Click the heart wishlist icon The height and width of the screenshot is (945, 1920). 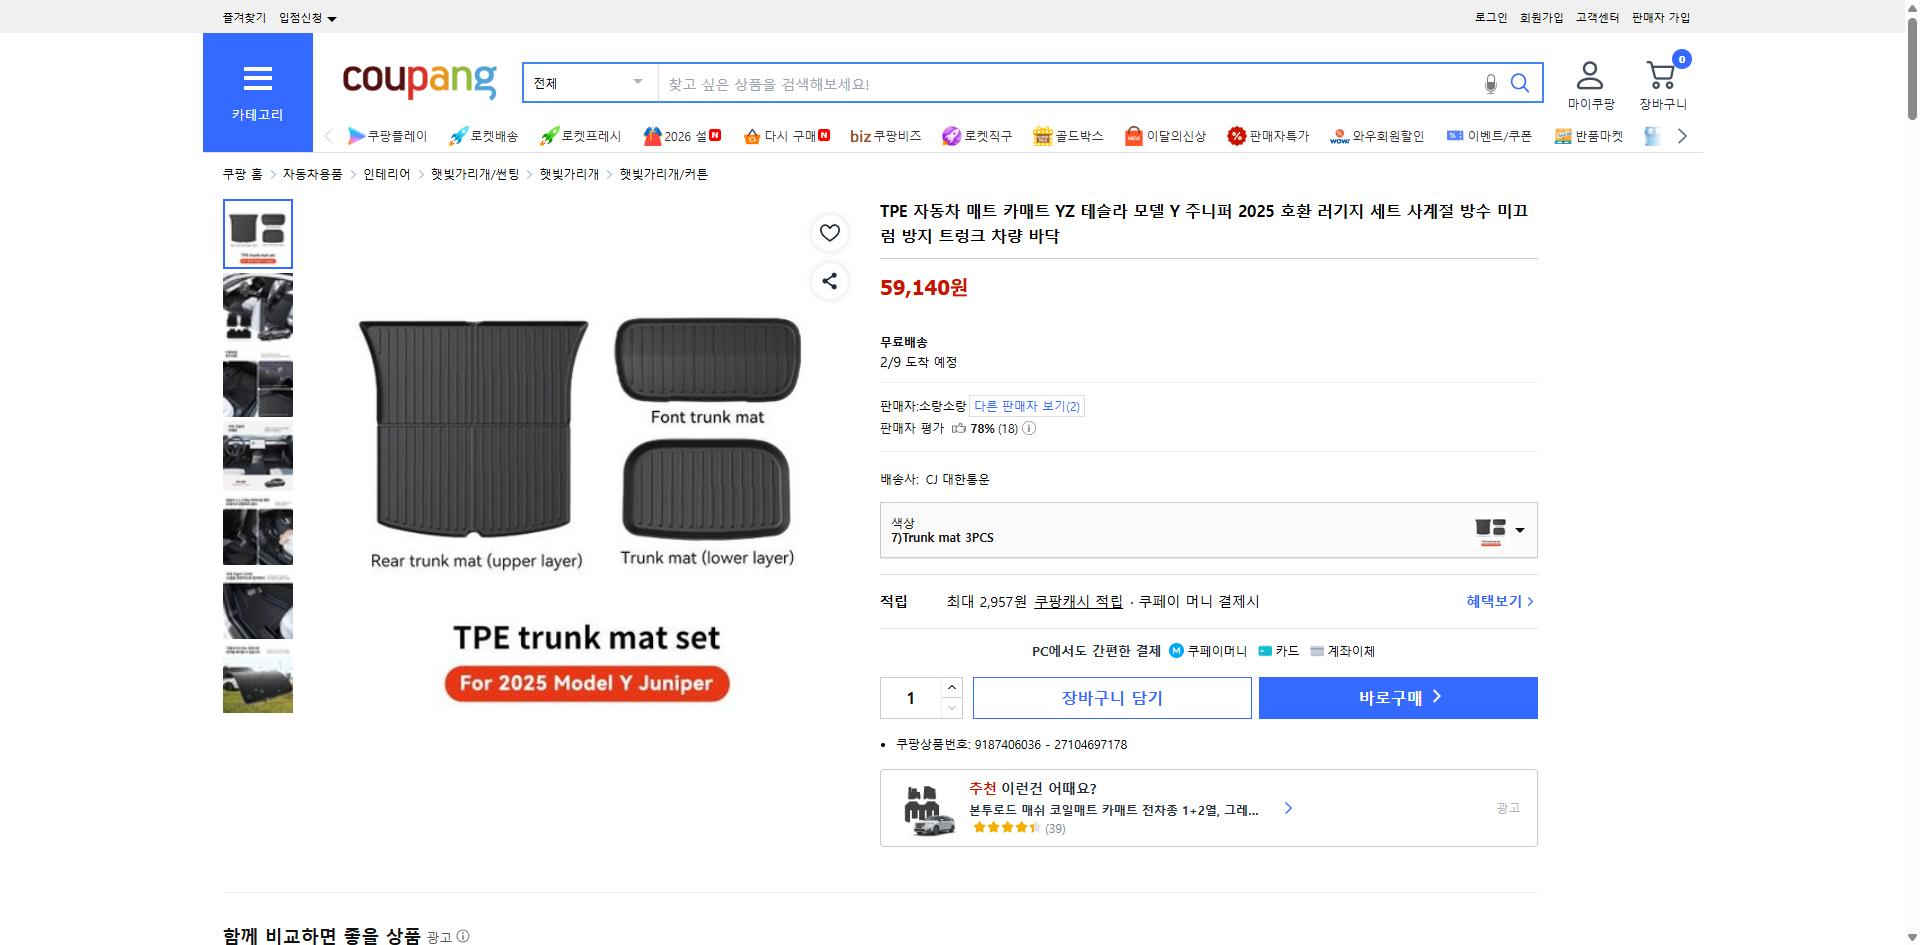[829, 233]
